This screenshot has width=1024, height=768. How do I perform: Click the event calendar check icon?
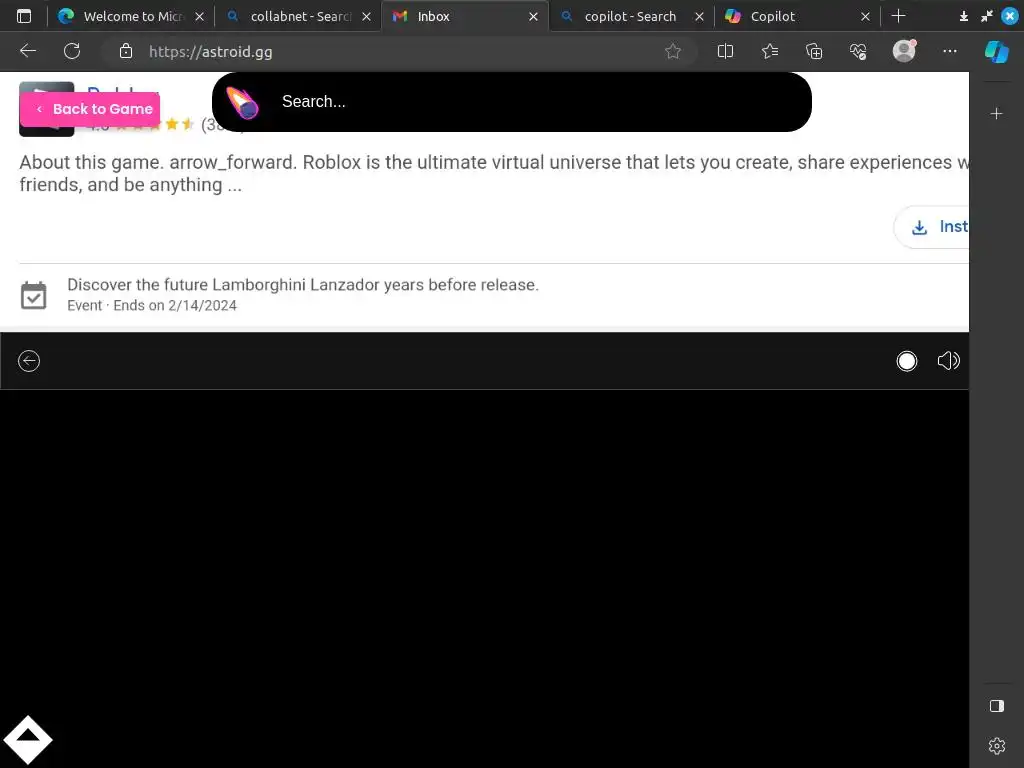(x=33, y=295)
